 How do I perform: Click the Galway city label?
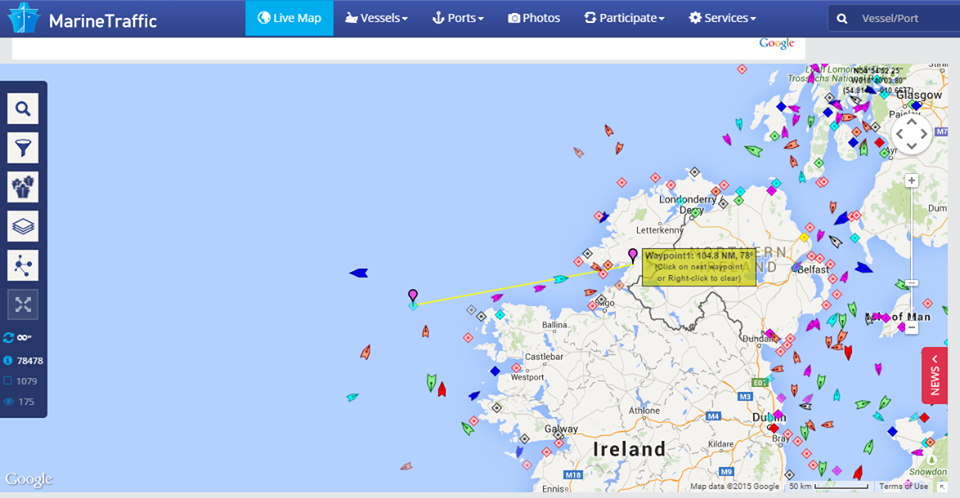click(561, 429)
